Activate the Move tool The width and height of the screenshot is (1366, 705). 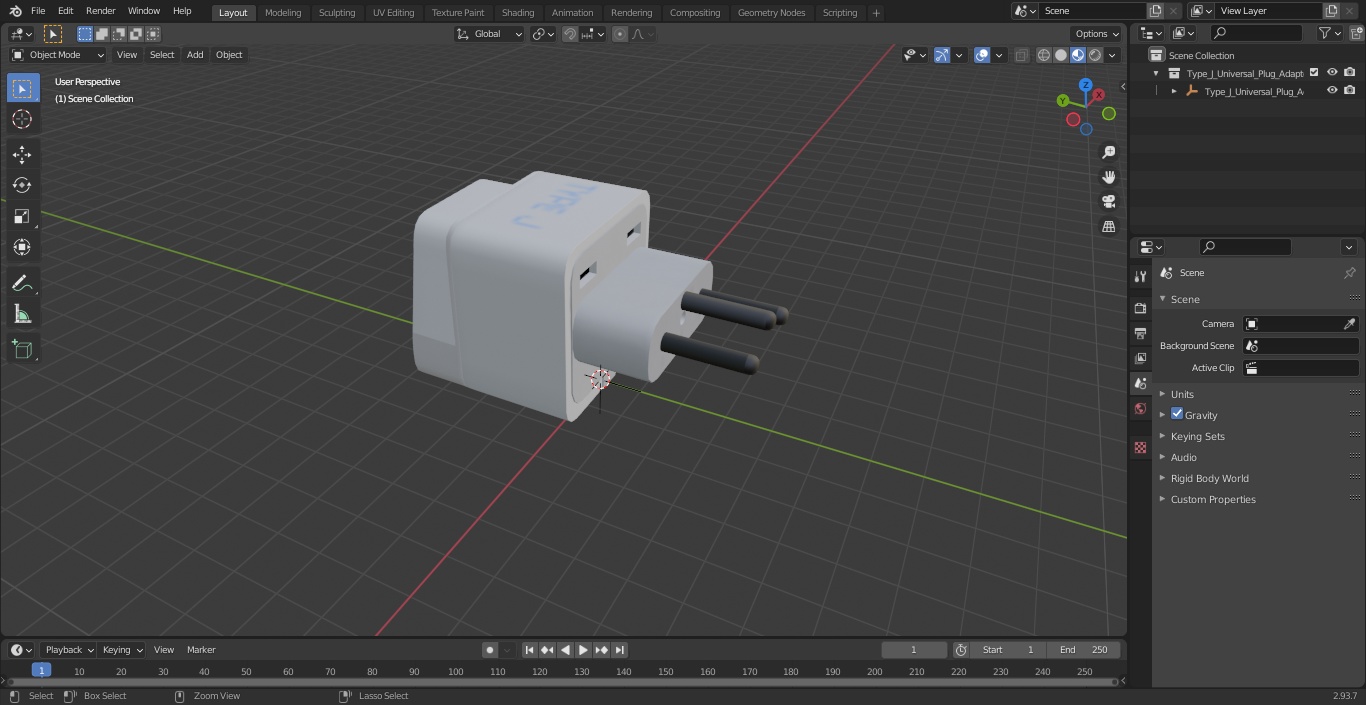22,154
